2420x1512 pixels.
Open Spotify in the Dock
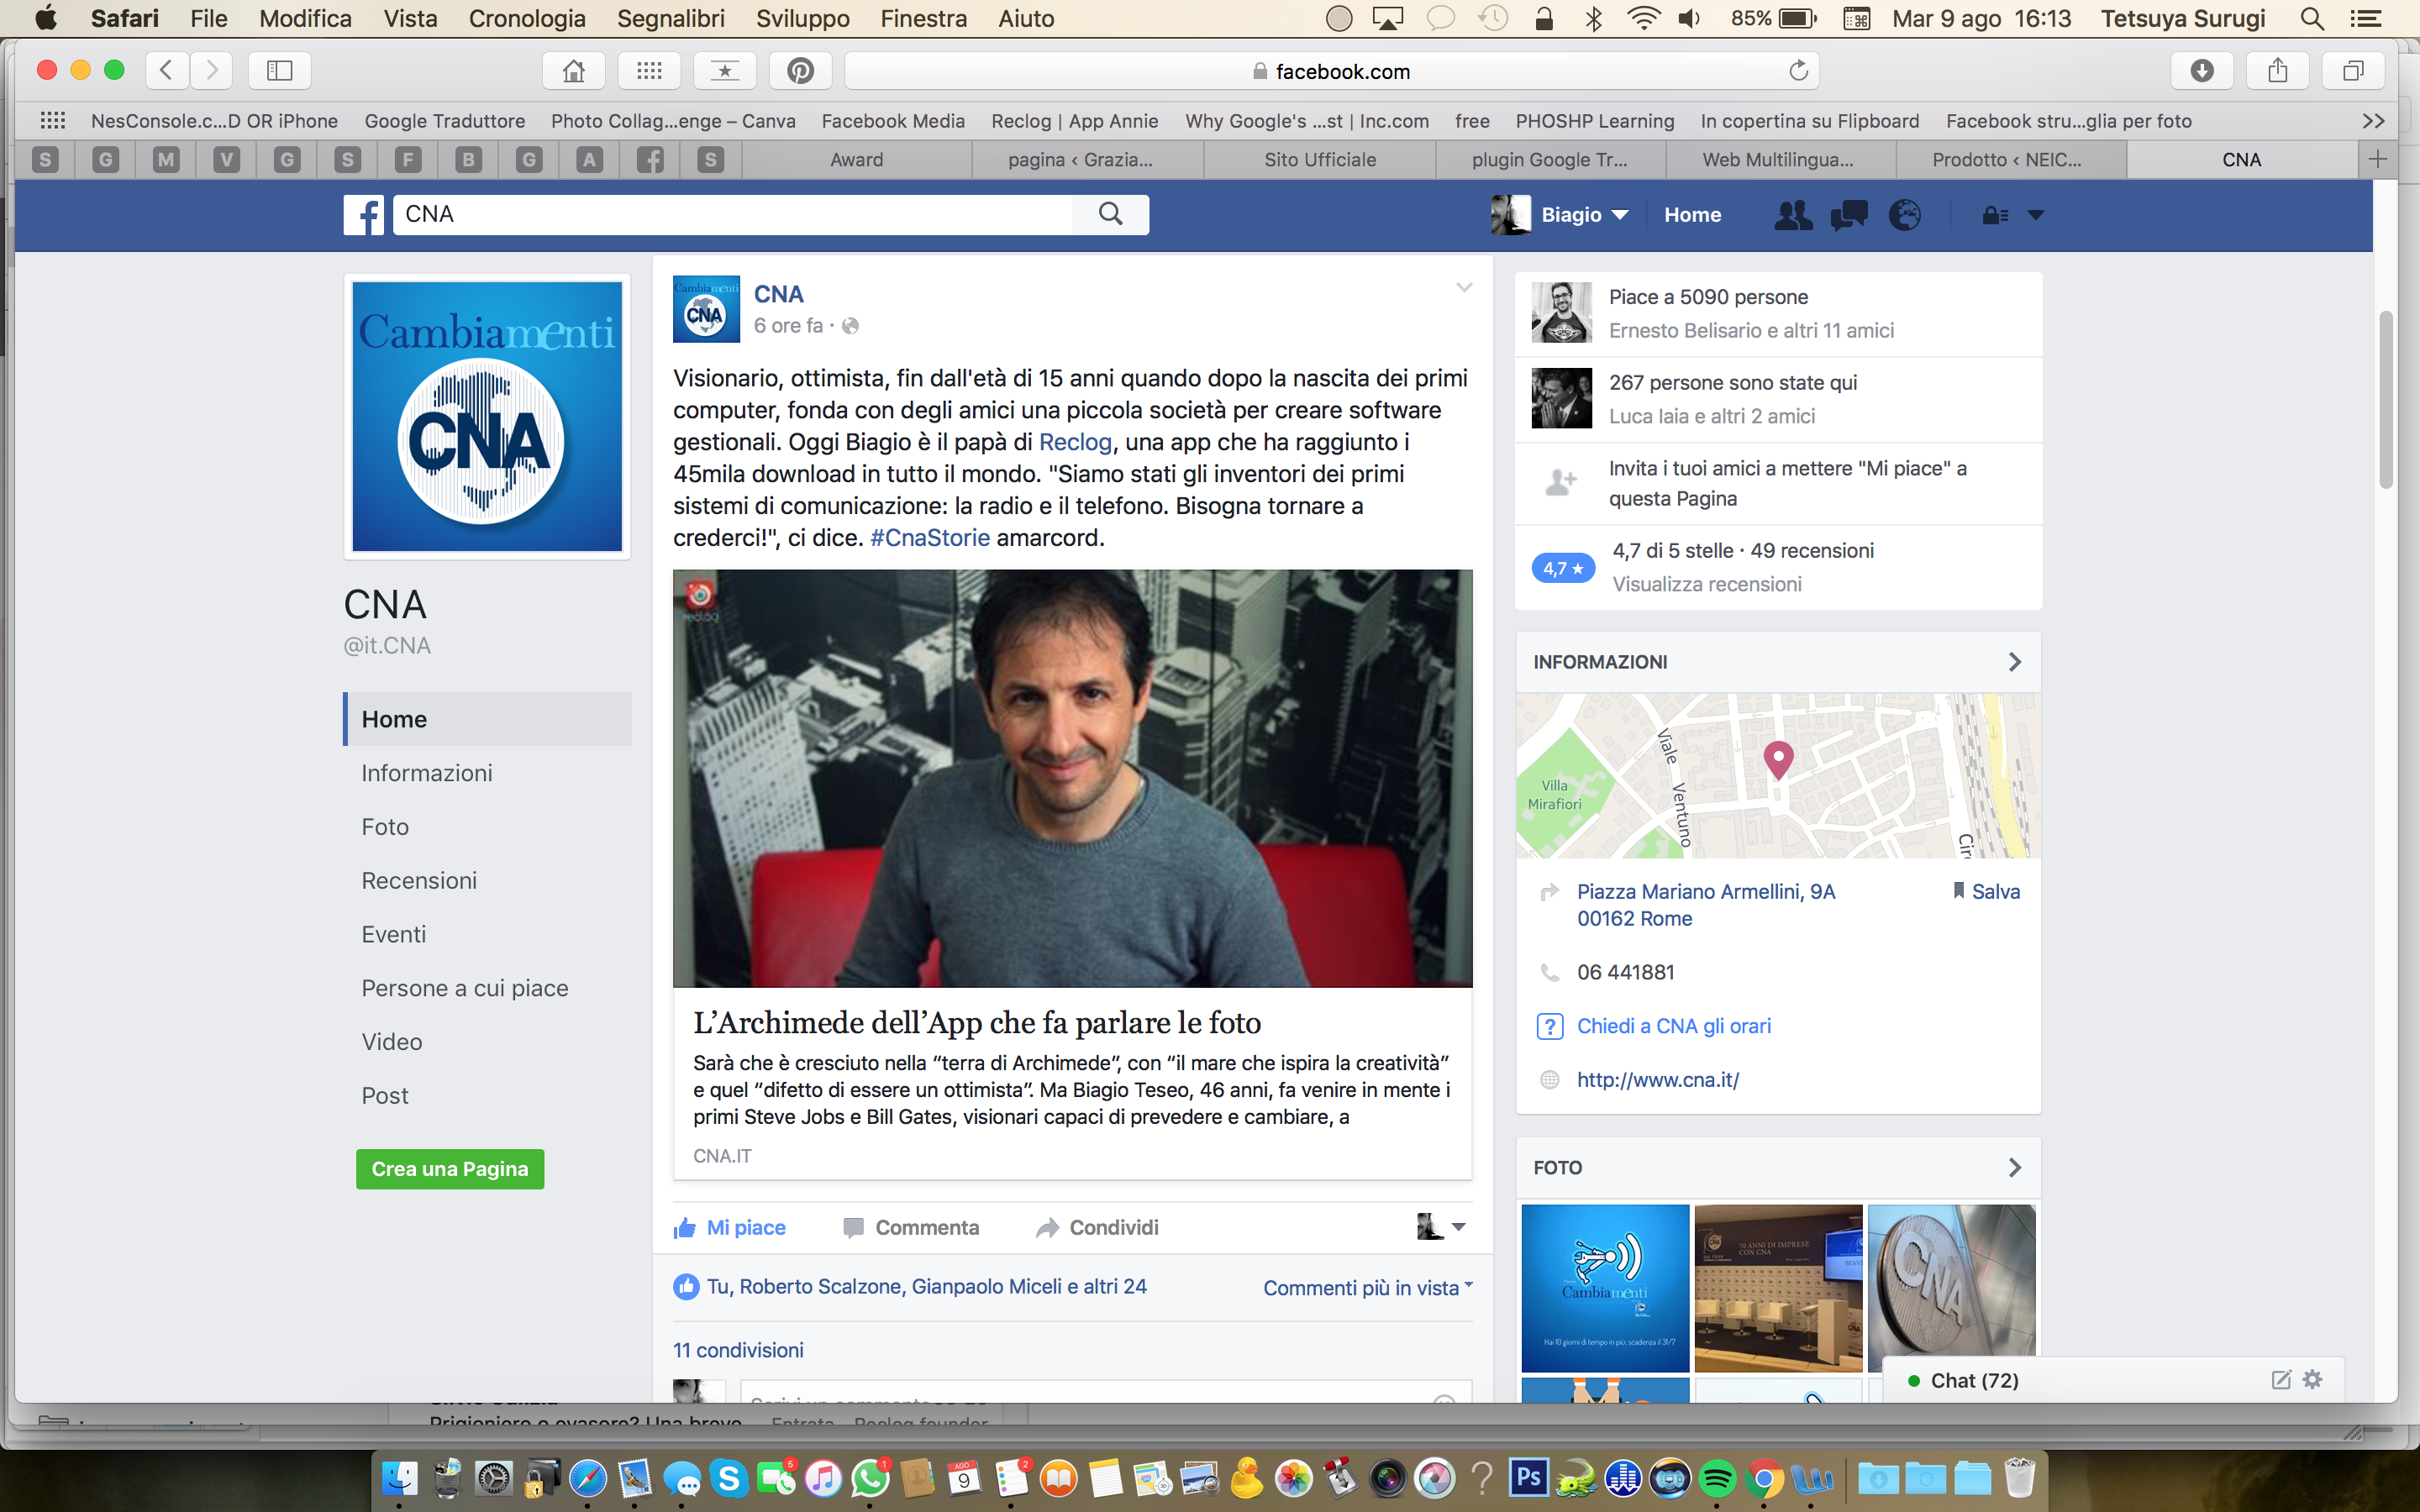tap(1717, 1478)
